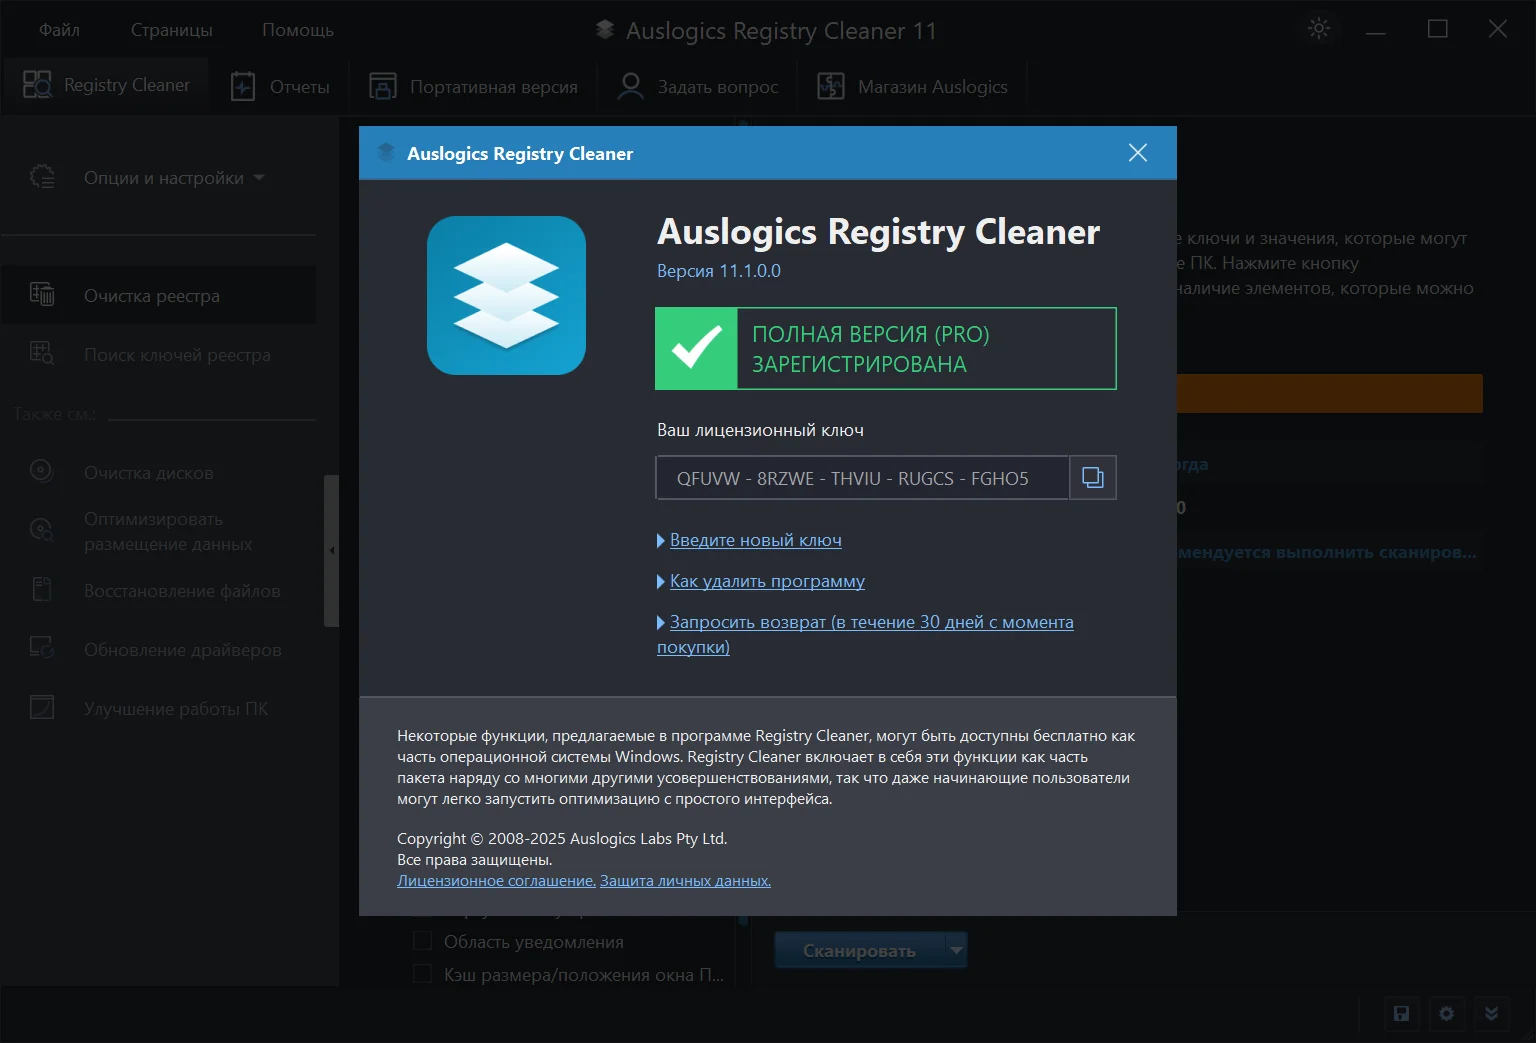The height and width of the screenshot is (1043, 1536).
Task: Expand the Опции и настройки dropdown
Action: pyautogui.click(x=174, y=178)
